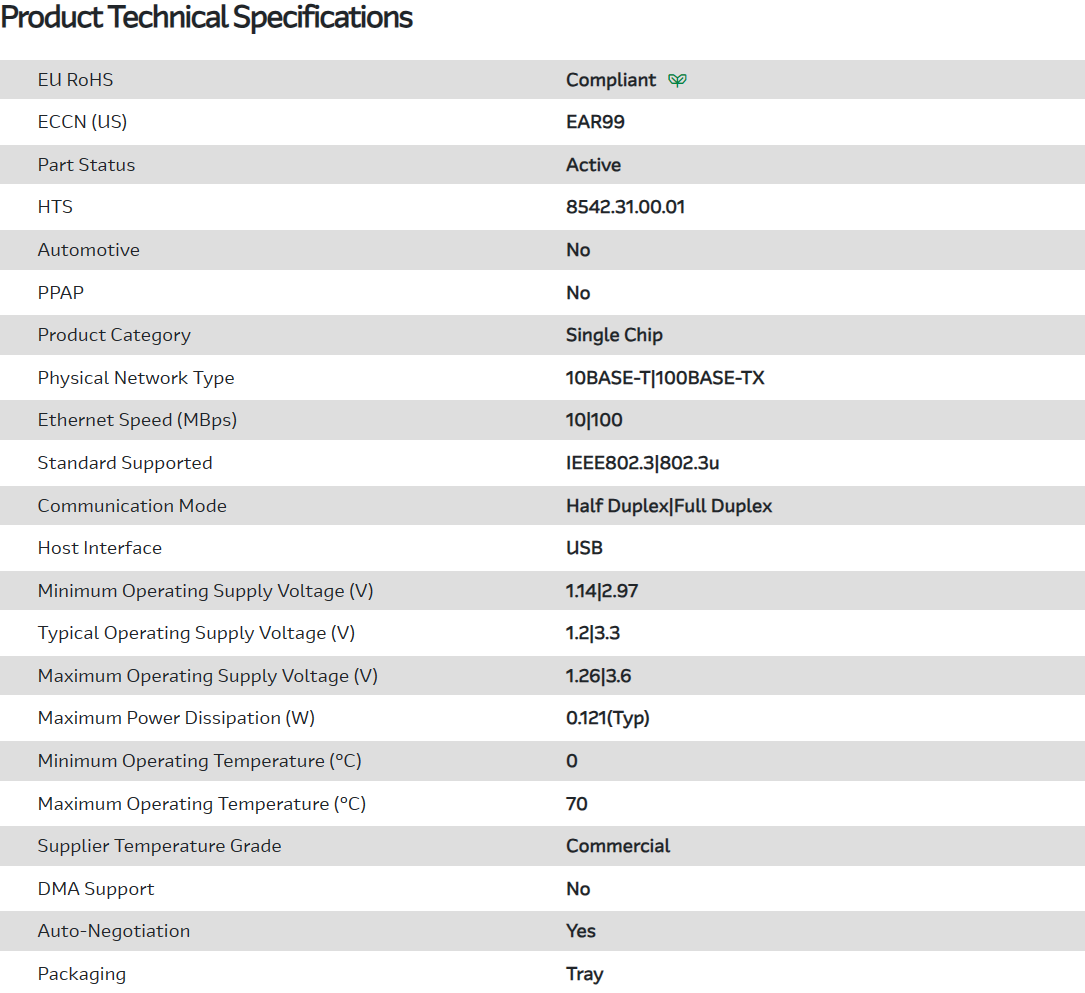Click the EU RoHS 'Compliant' value
This screenshot has height=993, width=1085.
611,80
